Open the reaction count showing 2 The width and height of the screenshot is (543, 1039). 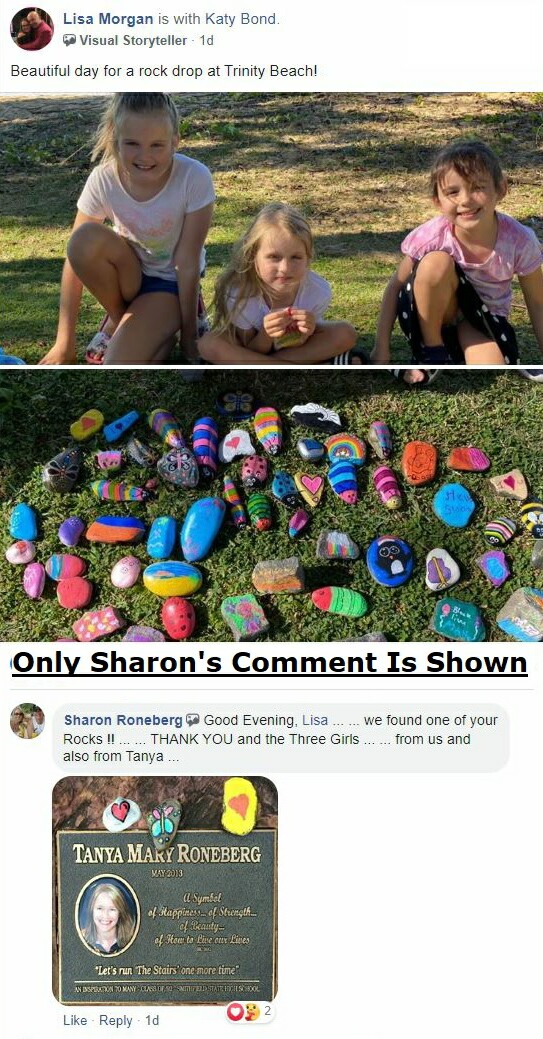267,1011
